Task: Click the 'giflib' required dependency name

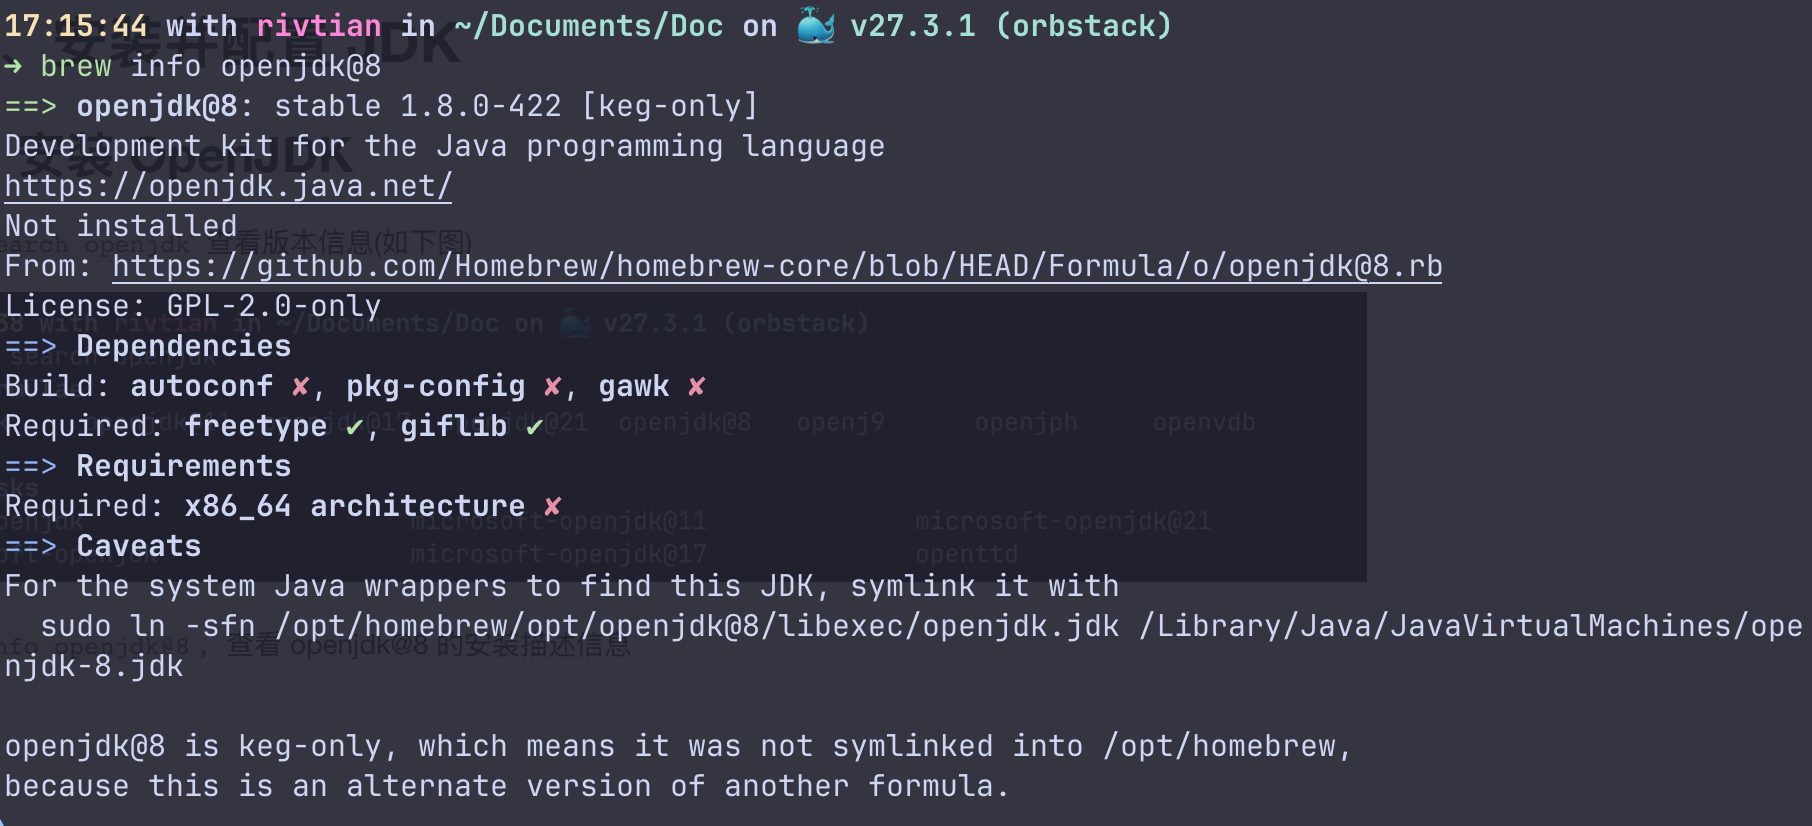Action: [x=454, y=426]
